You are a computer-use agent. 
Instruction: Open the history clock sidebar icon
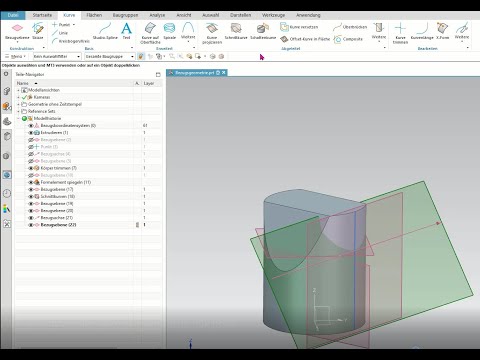(7, 193)
